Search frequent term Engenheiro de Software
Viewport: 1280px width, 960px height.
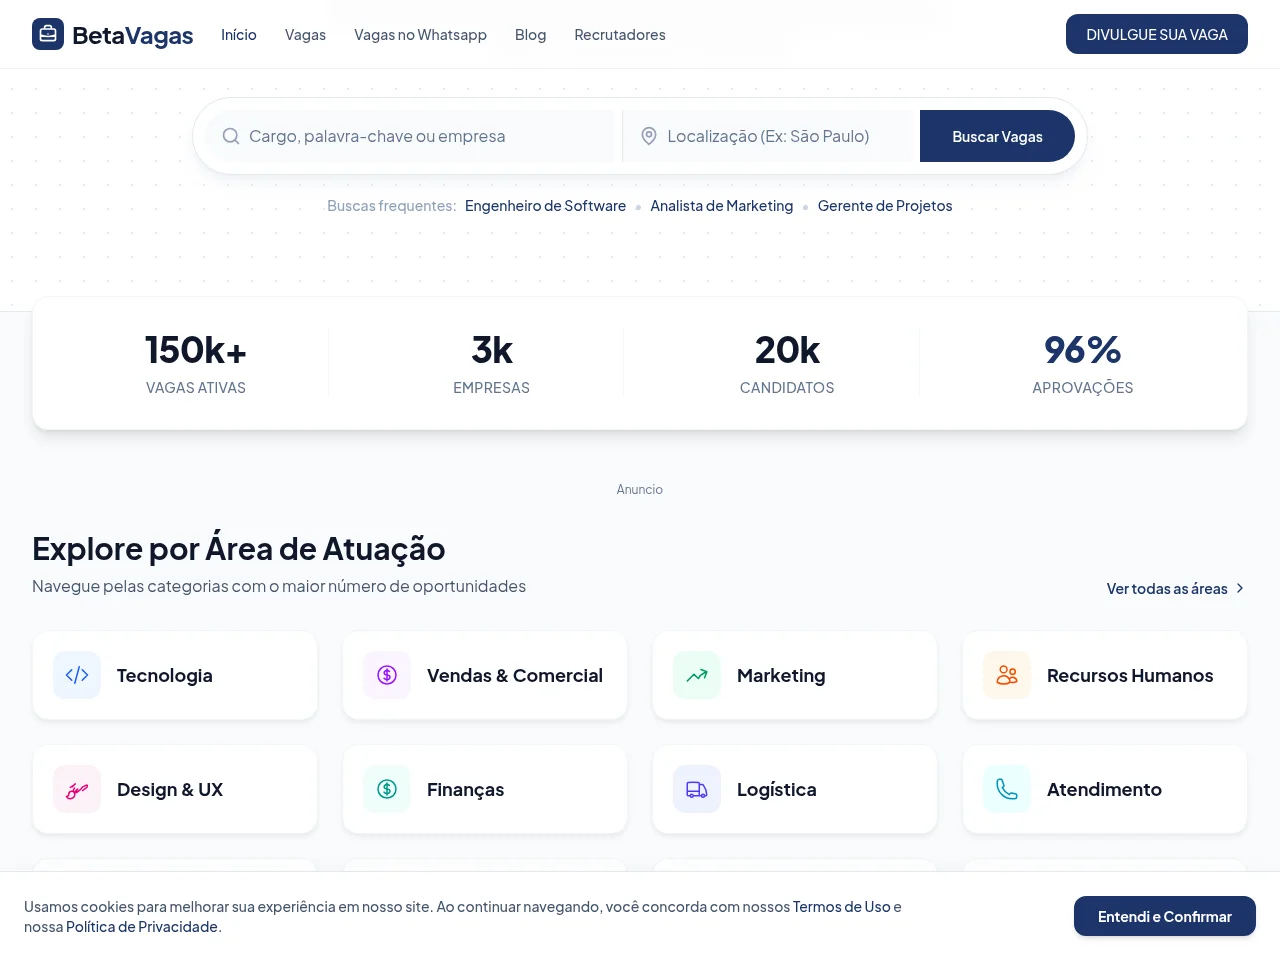(x=545, y=205)
